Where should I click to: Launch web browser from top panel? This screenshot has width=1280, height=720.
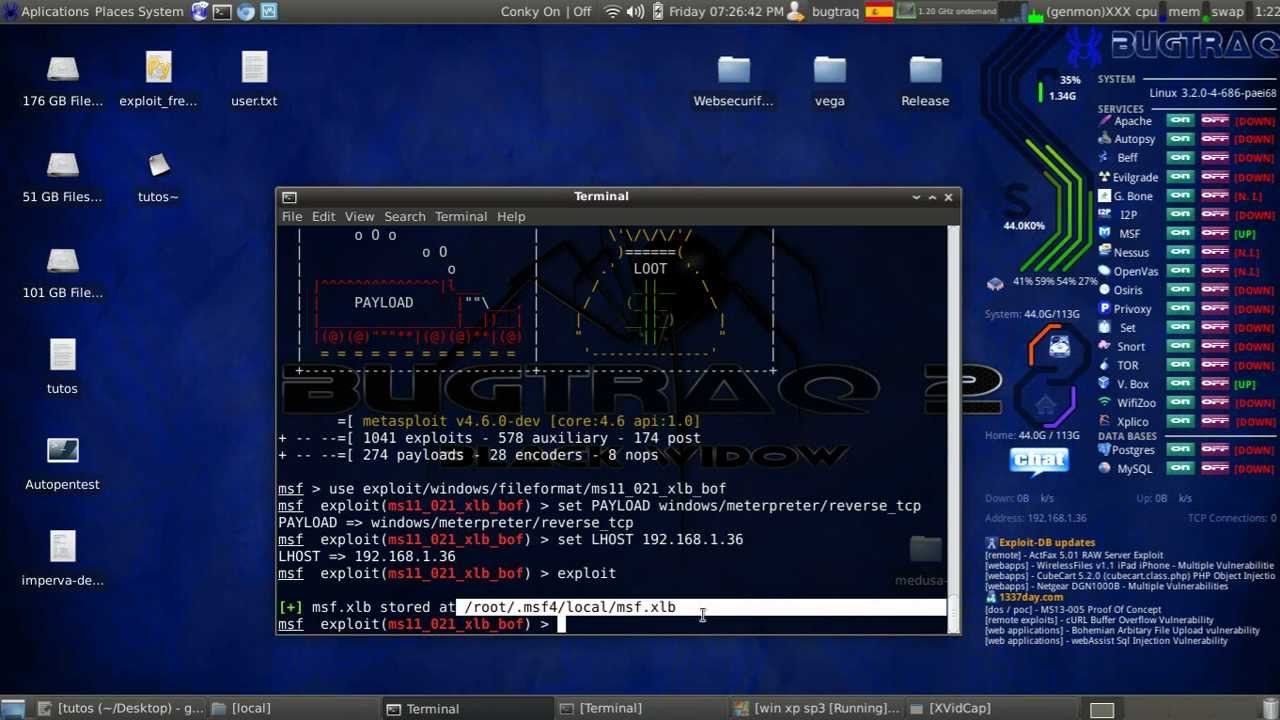246,11
